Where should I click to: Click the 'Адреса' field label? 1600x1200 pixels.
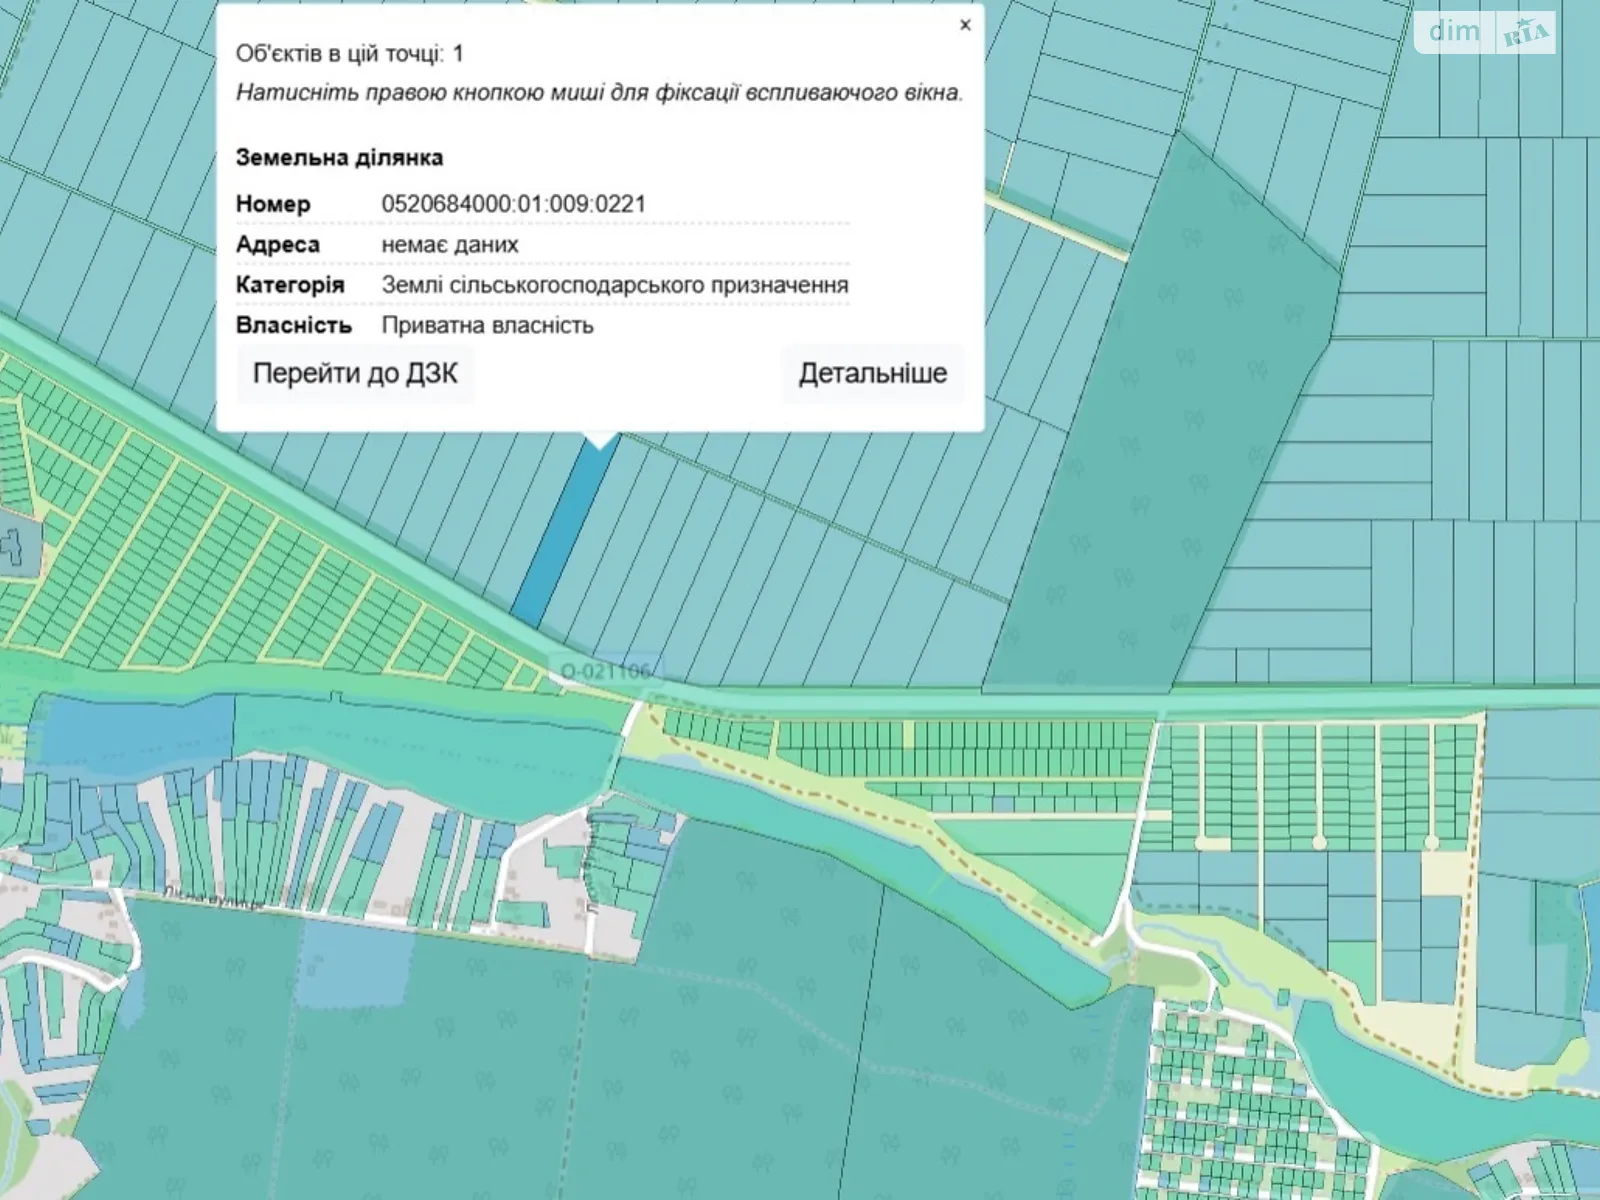click(x=277, y=245)
